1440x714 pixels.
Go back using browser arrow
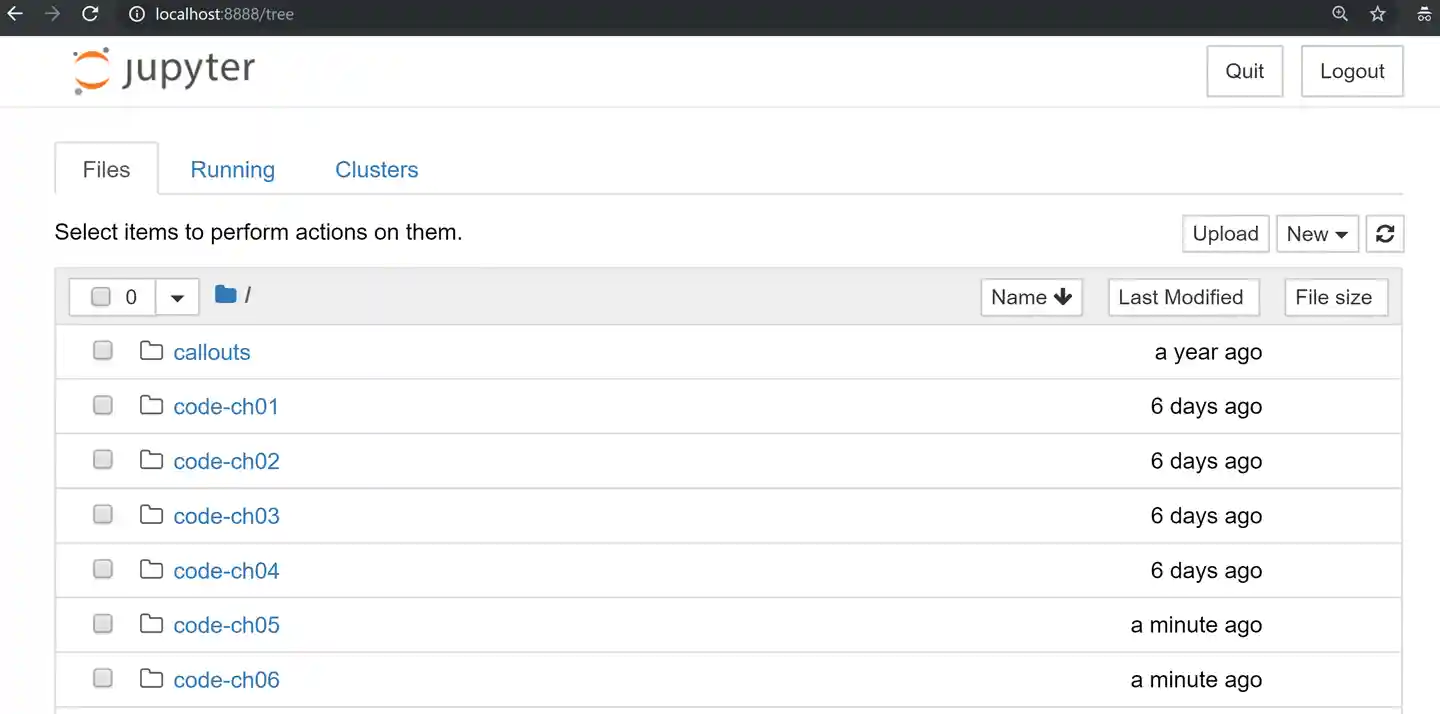point(15,14)
